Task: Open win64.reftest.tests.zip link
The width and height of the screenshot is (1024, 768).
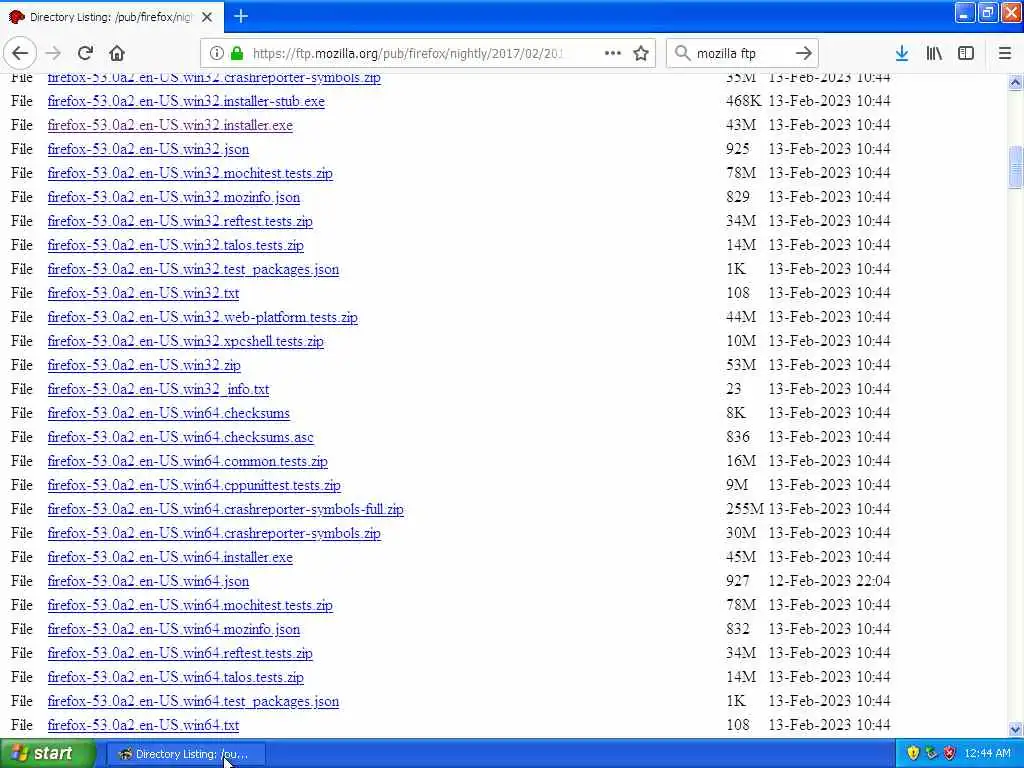Action: 180,653
